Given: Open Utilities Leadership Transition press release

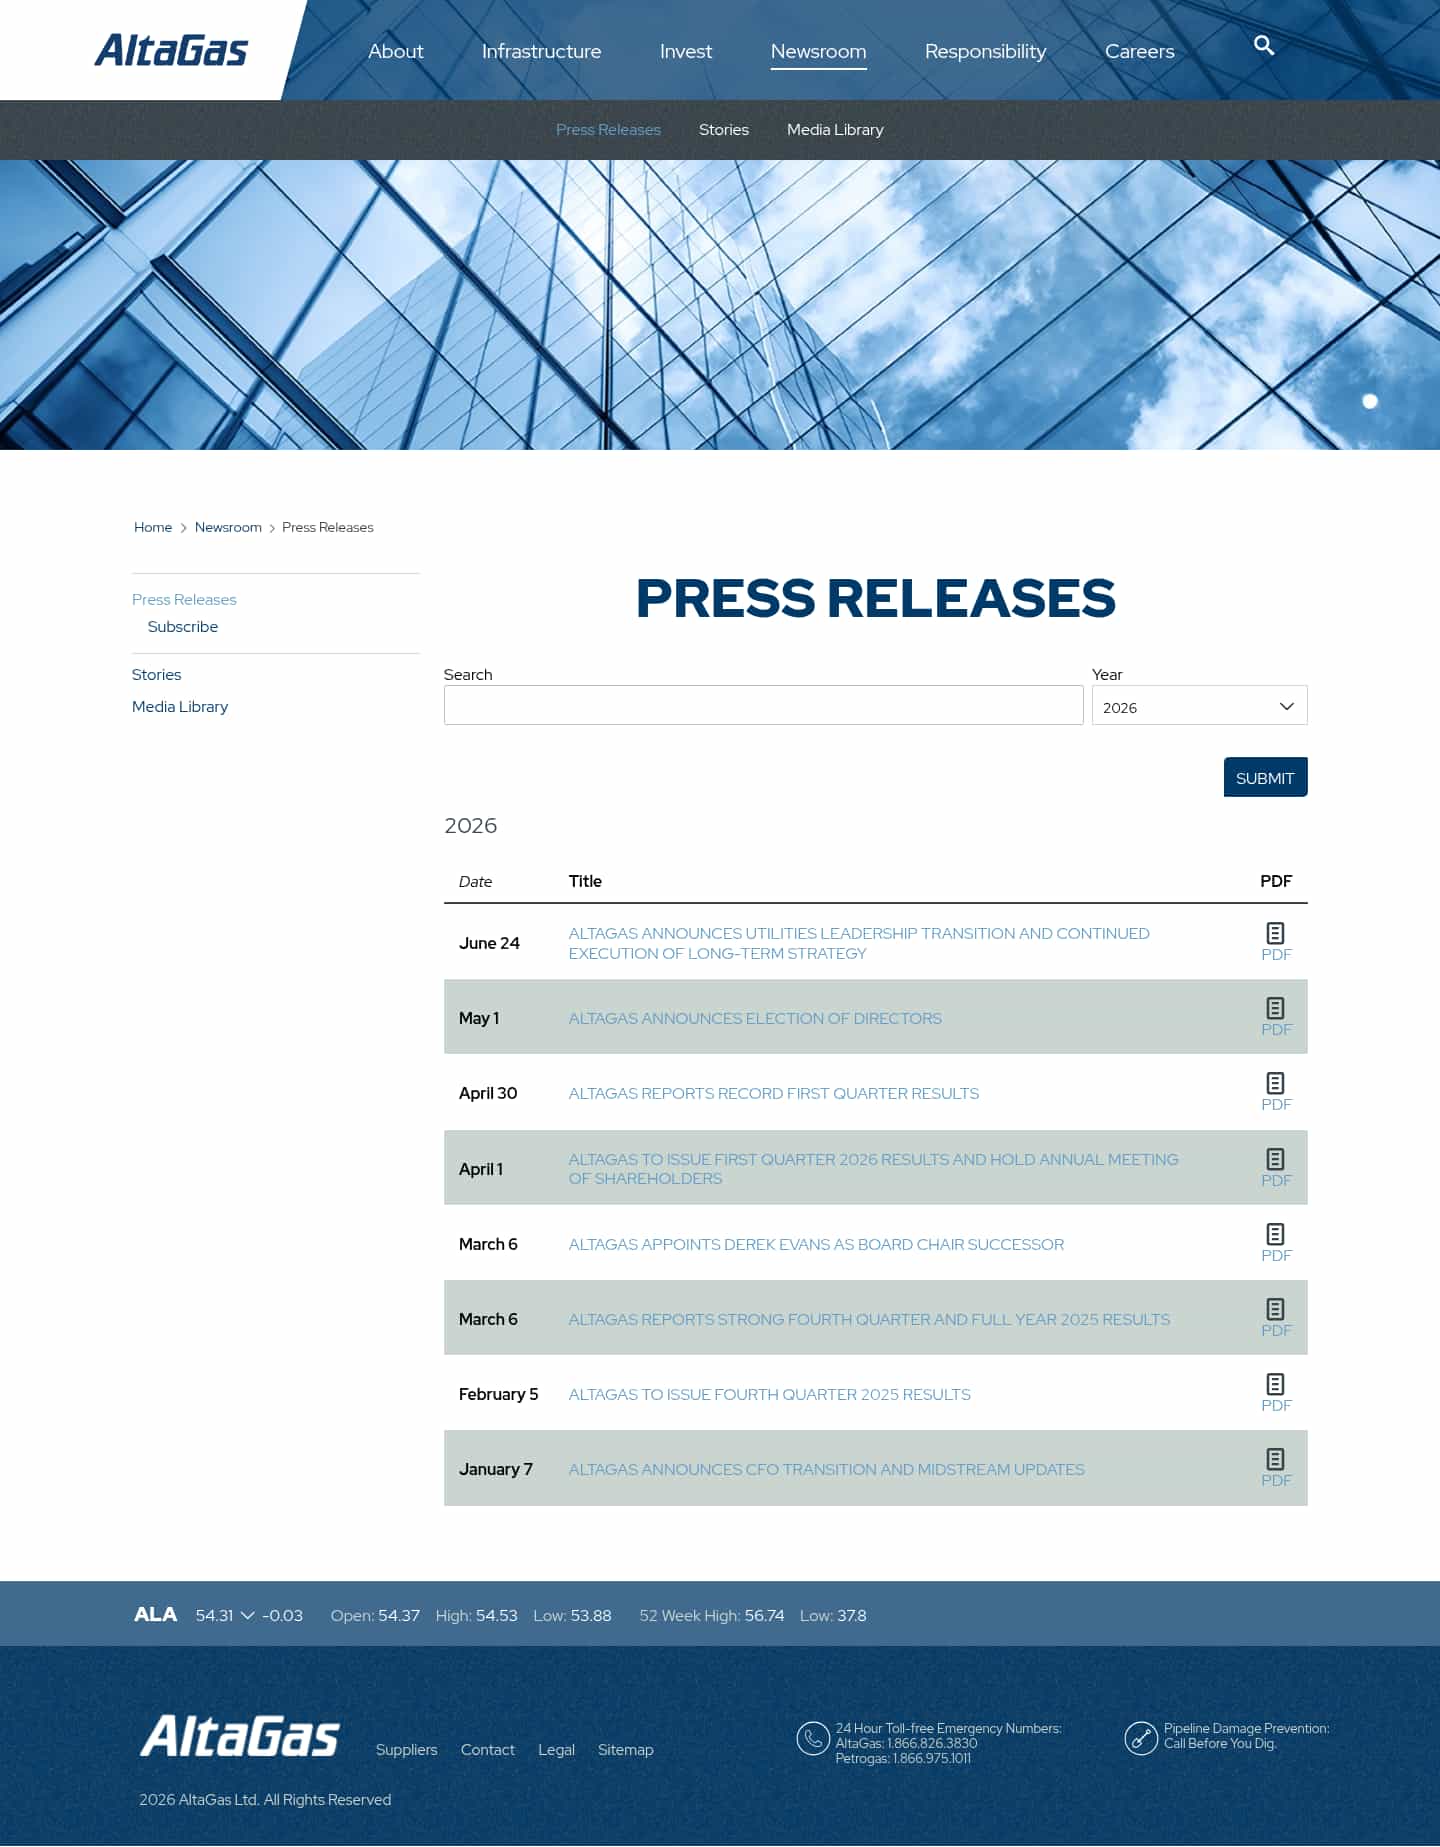Looking at the screenshot, I should (x=859, y=943).
